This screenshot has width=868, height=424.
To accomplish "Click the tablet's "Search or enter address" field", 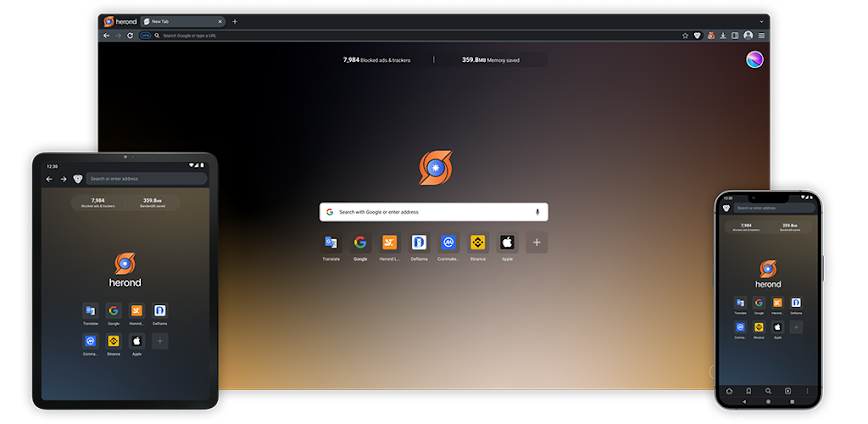I will tap(145, 179).
